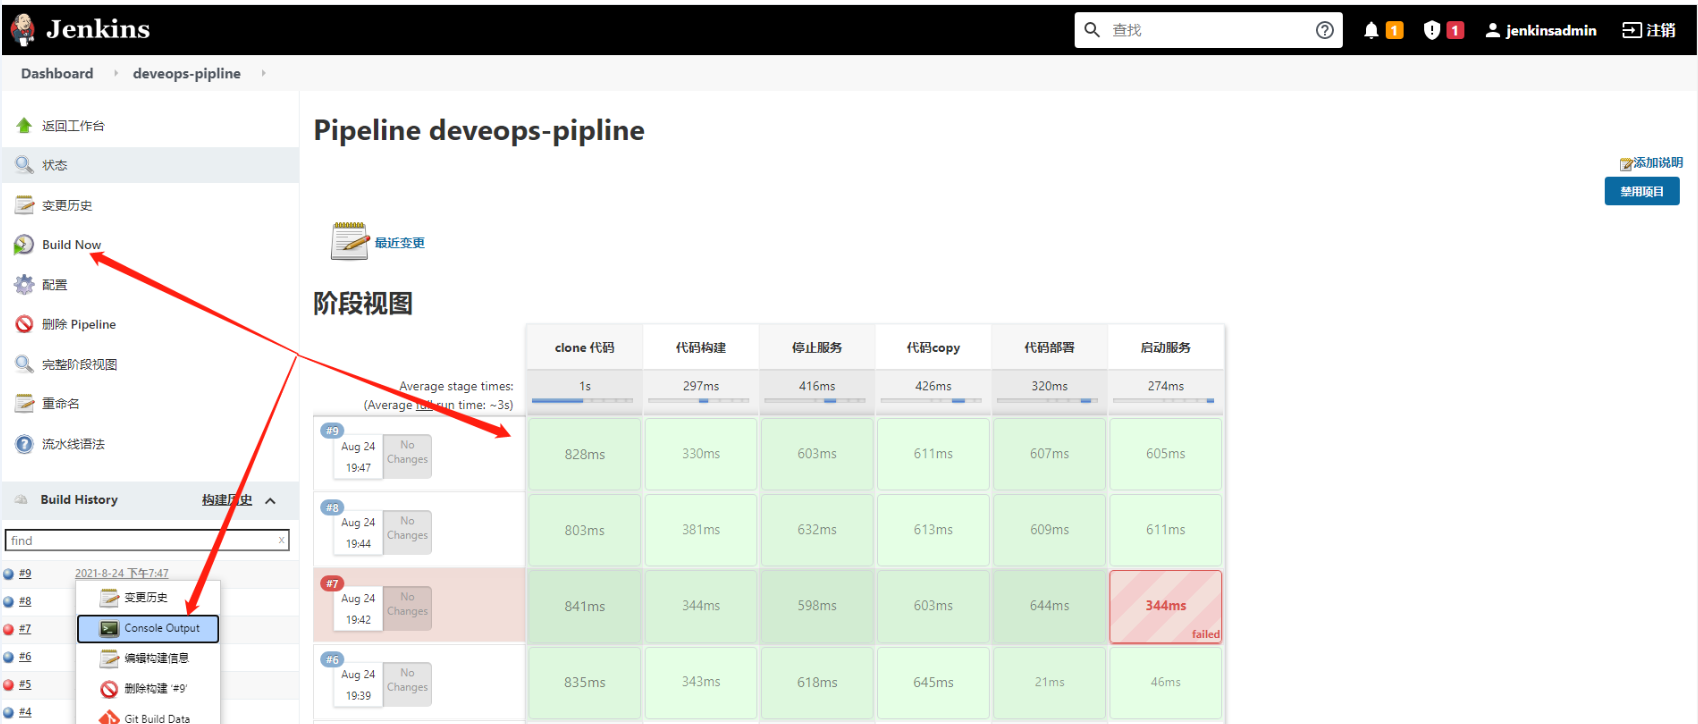Click the 流水线语法 help icon
Screen dimensions: 1698x724
tap(24, 444)
